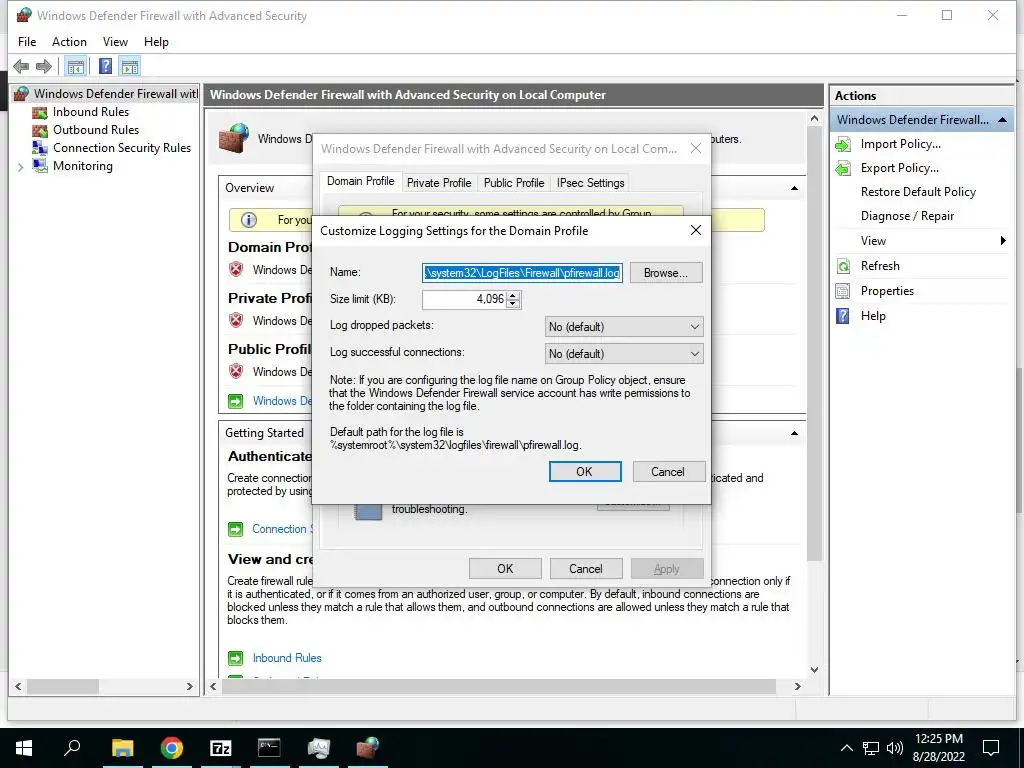Open the Action menu

[69, 42]
